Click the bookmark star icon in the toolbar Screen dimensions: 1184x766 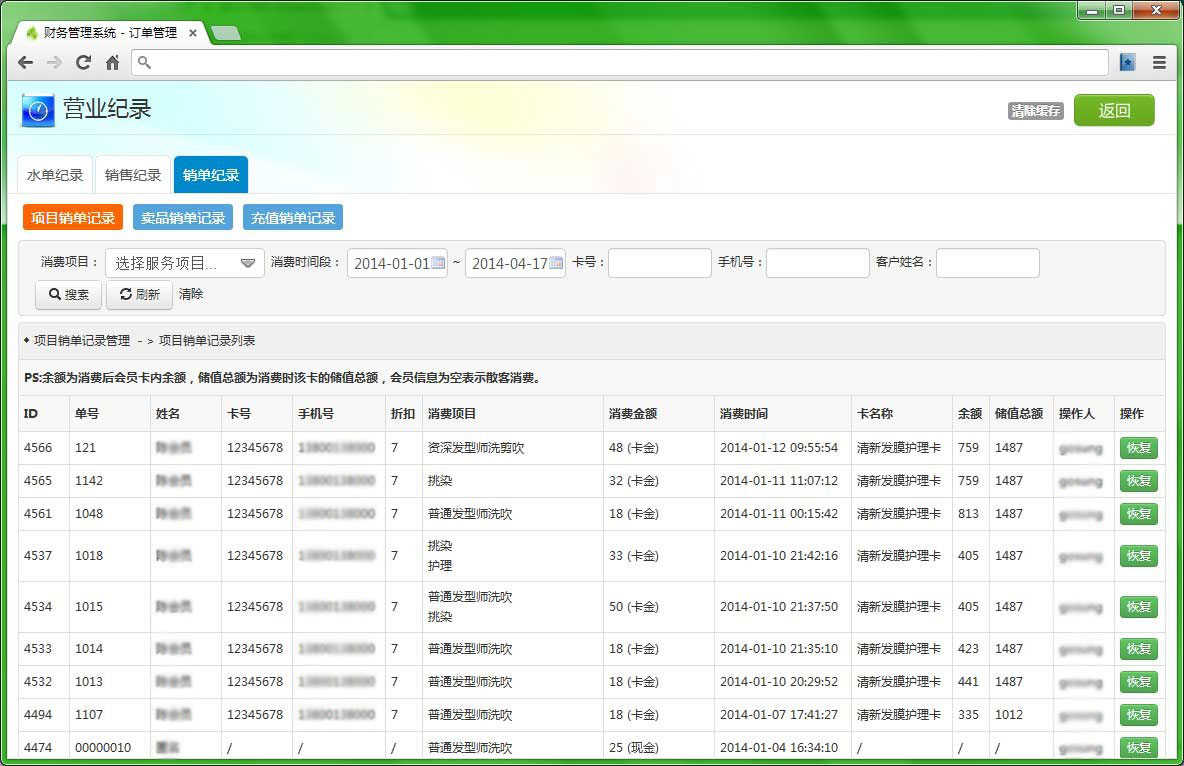(x=1127, y=63)
